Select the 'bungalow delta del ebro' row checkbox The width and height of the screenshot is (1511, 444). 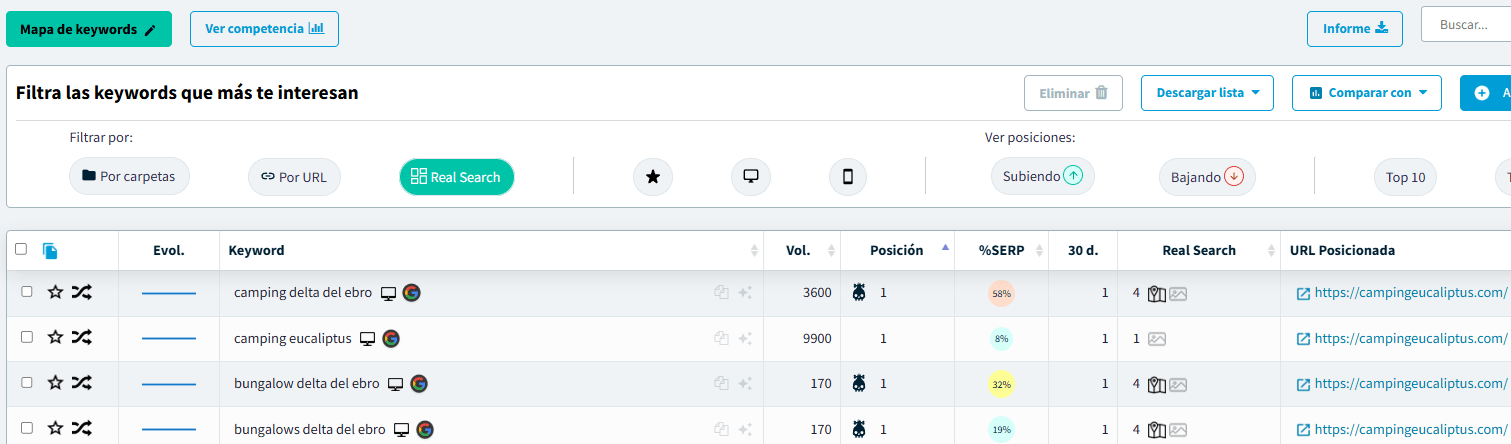point(27,383)
